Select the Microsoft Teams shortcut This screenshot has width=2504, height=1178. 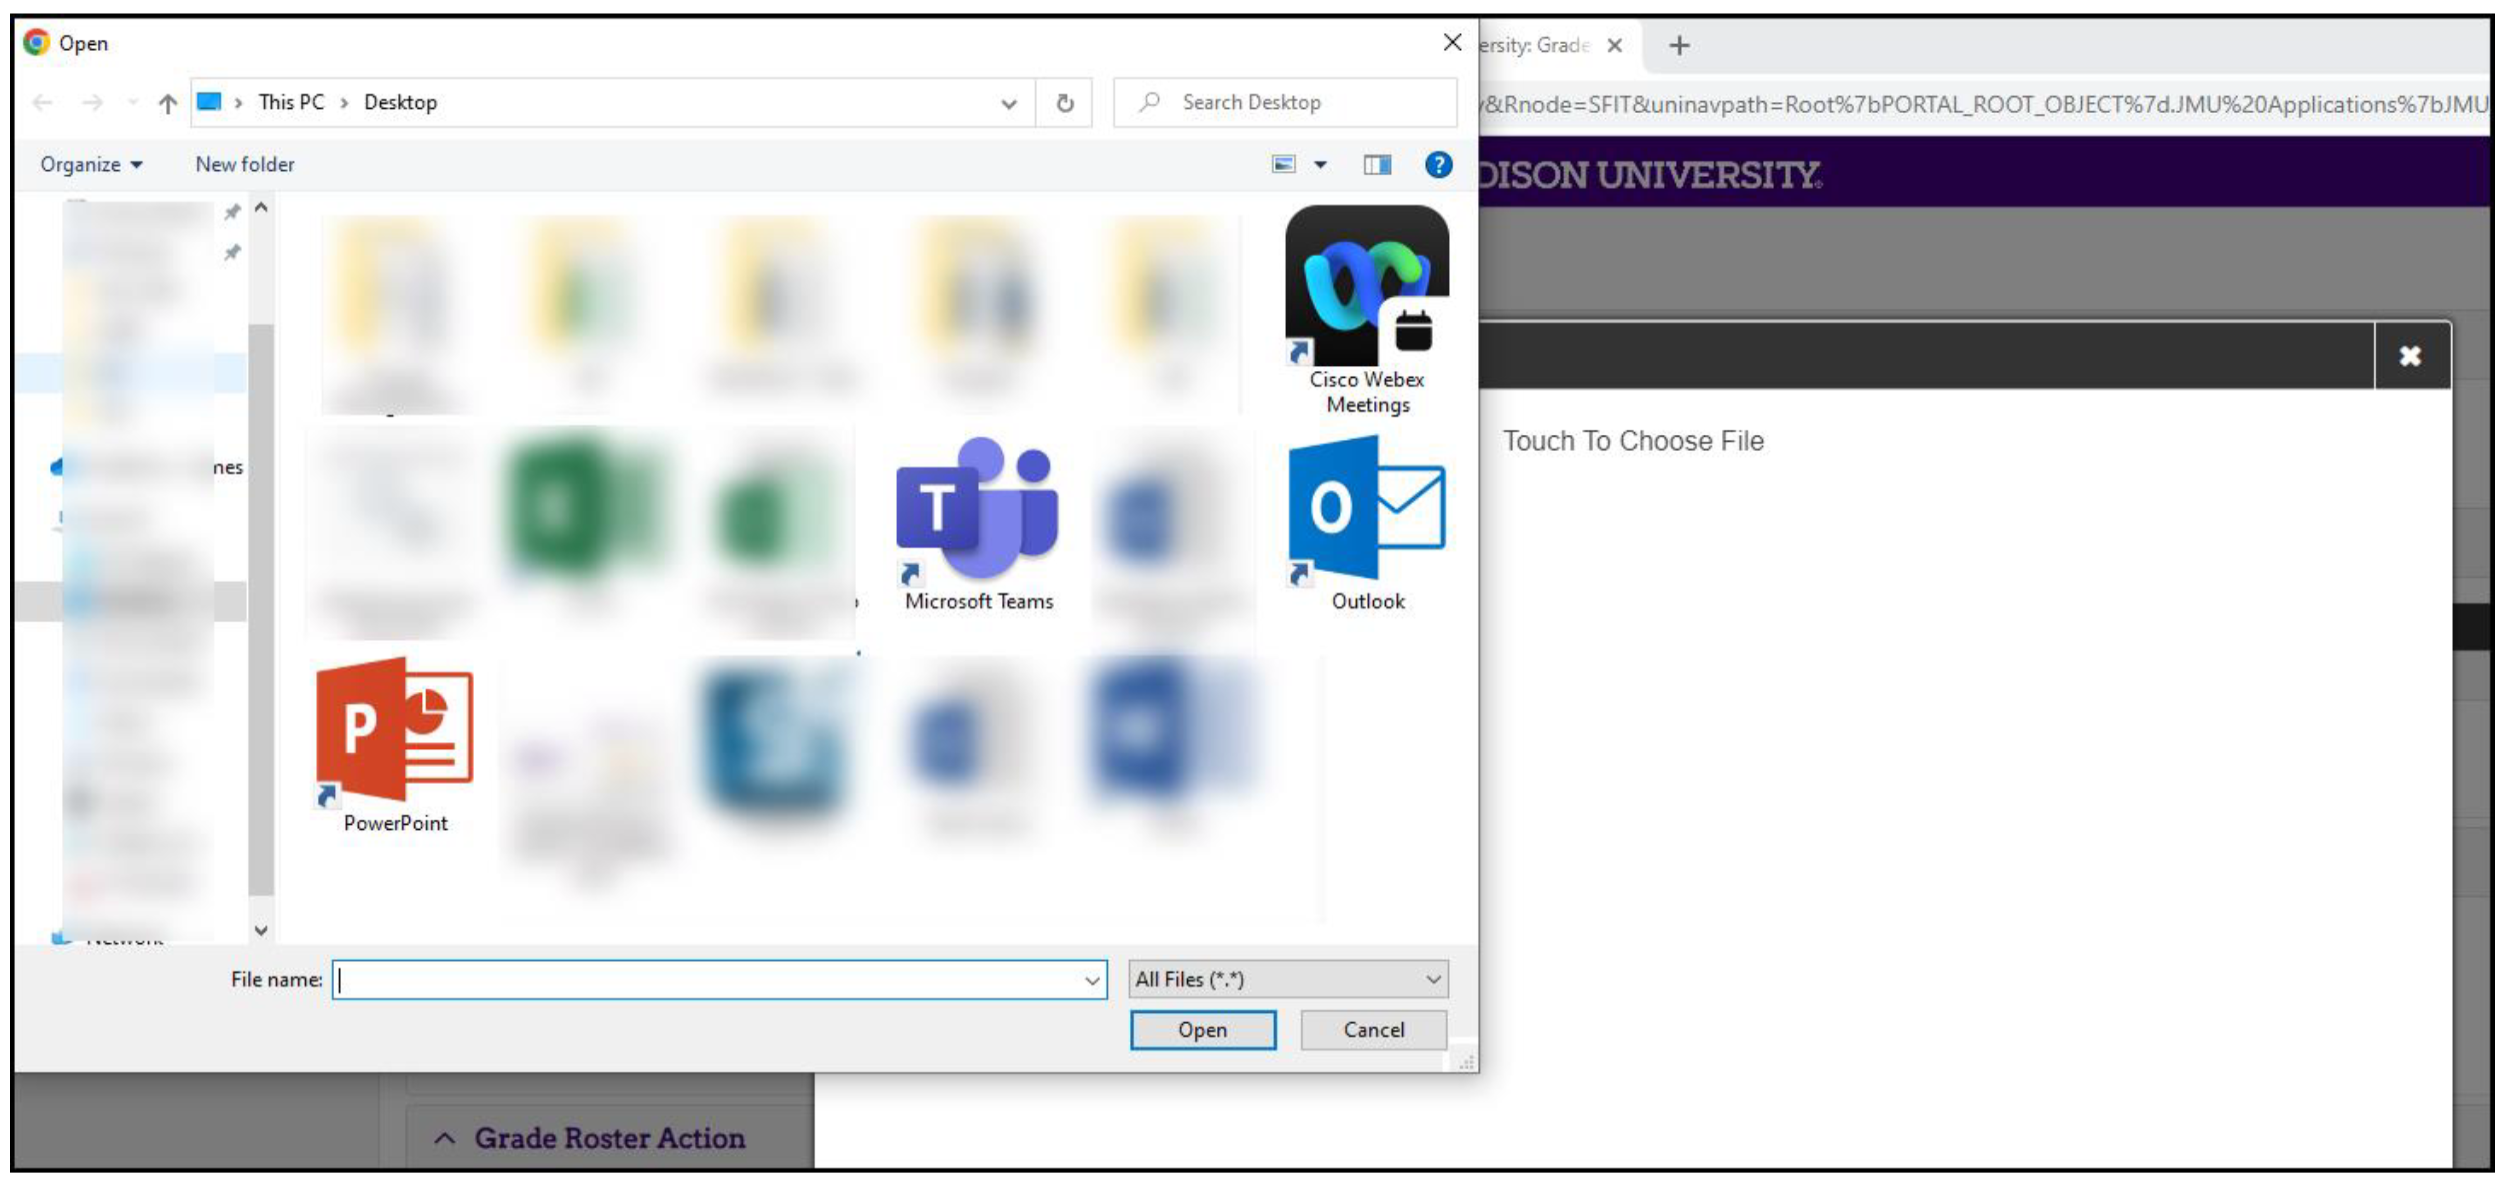[x=978, y=524]
